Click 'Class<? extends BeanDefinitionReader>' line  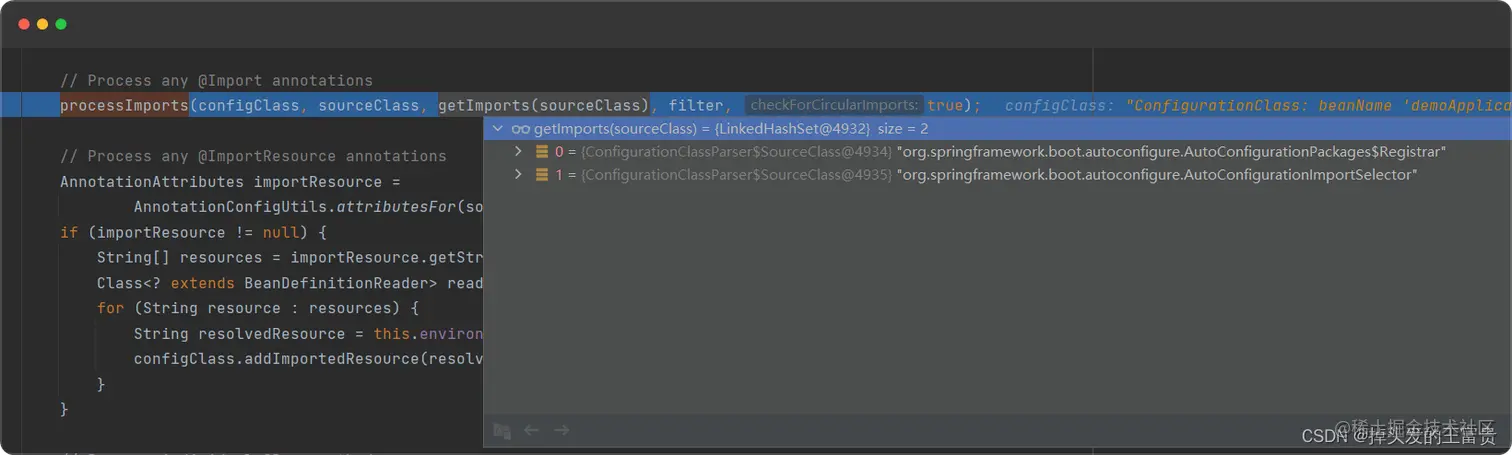290,283
